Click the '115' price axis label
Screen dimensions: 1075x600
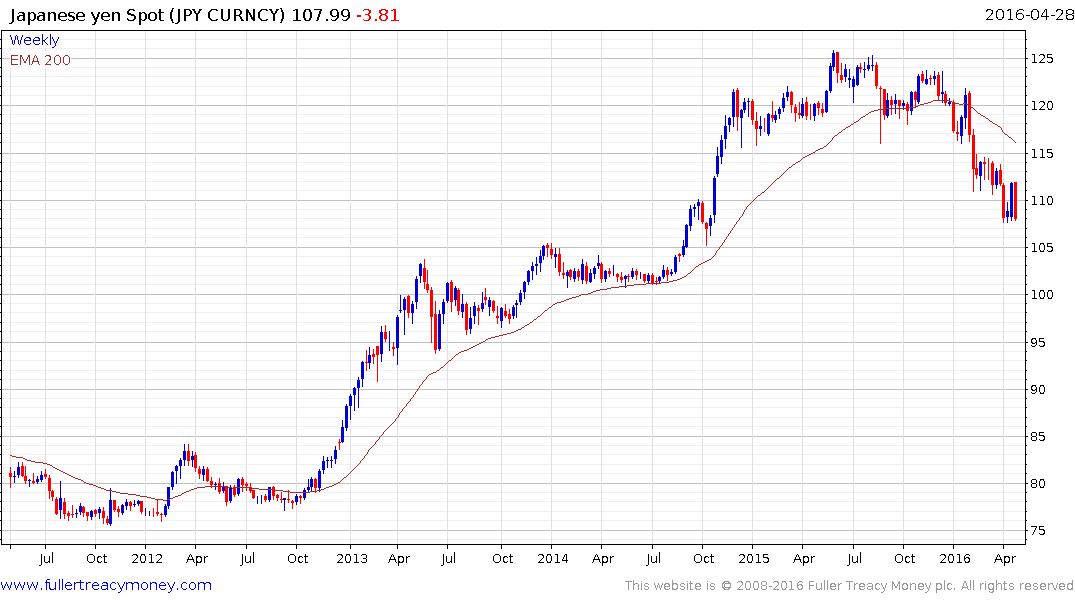pos(1042,153)
